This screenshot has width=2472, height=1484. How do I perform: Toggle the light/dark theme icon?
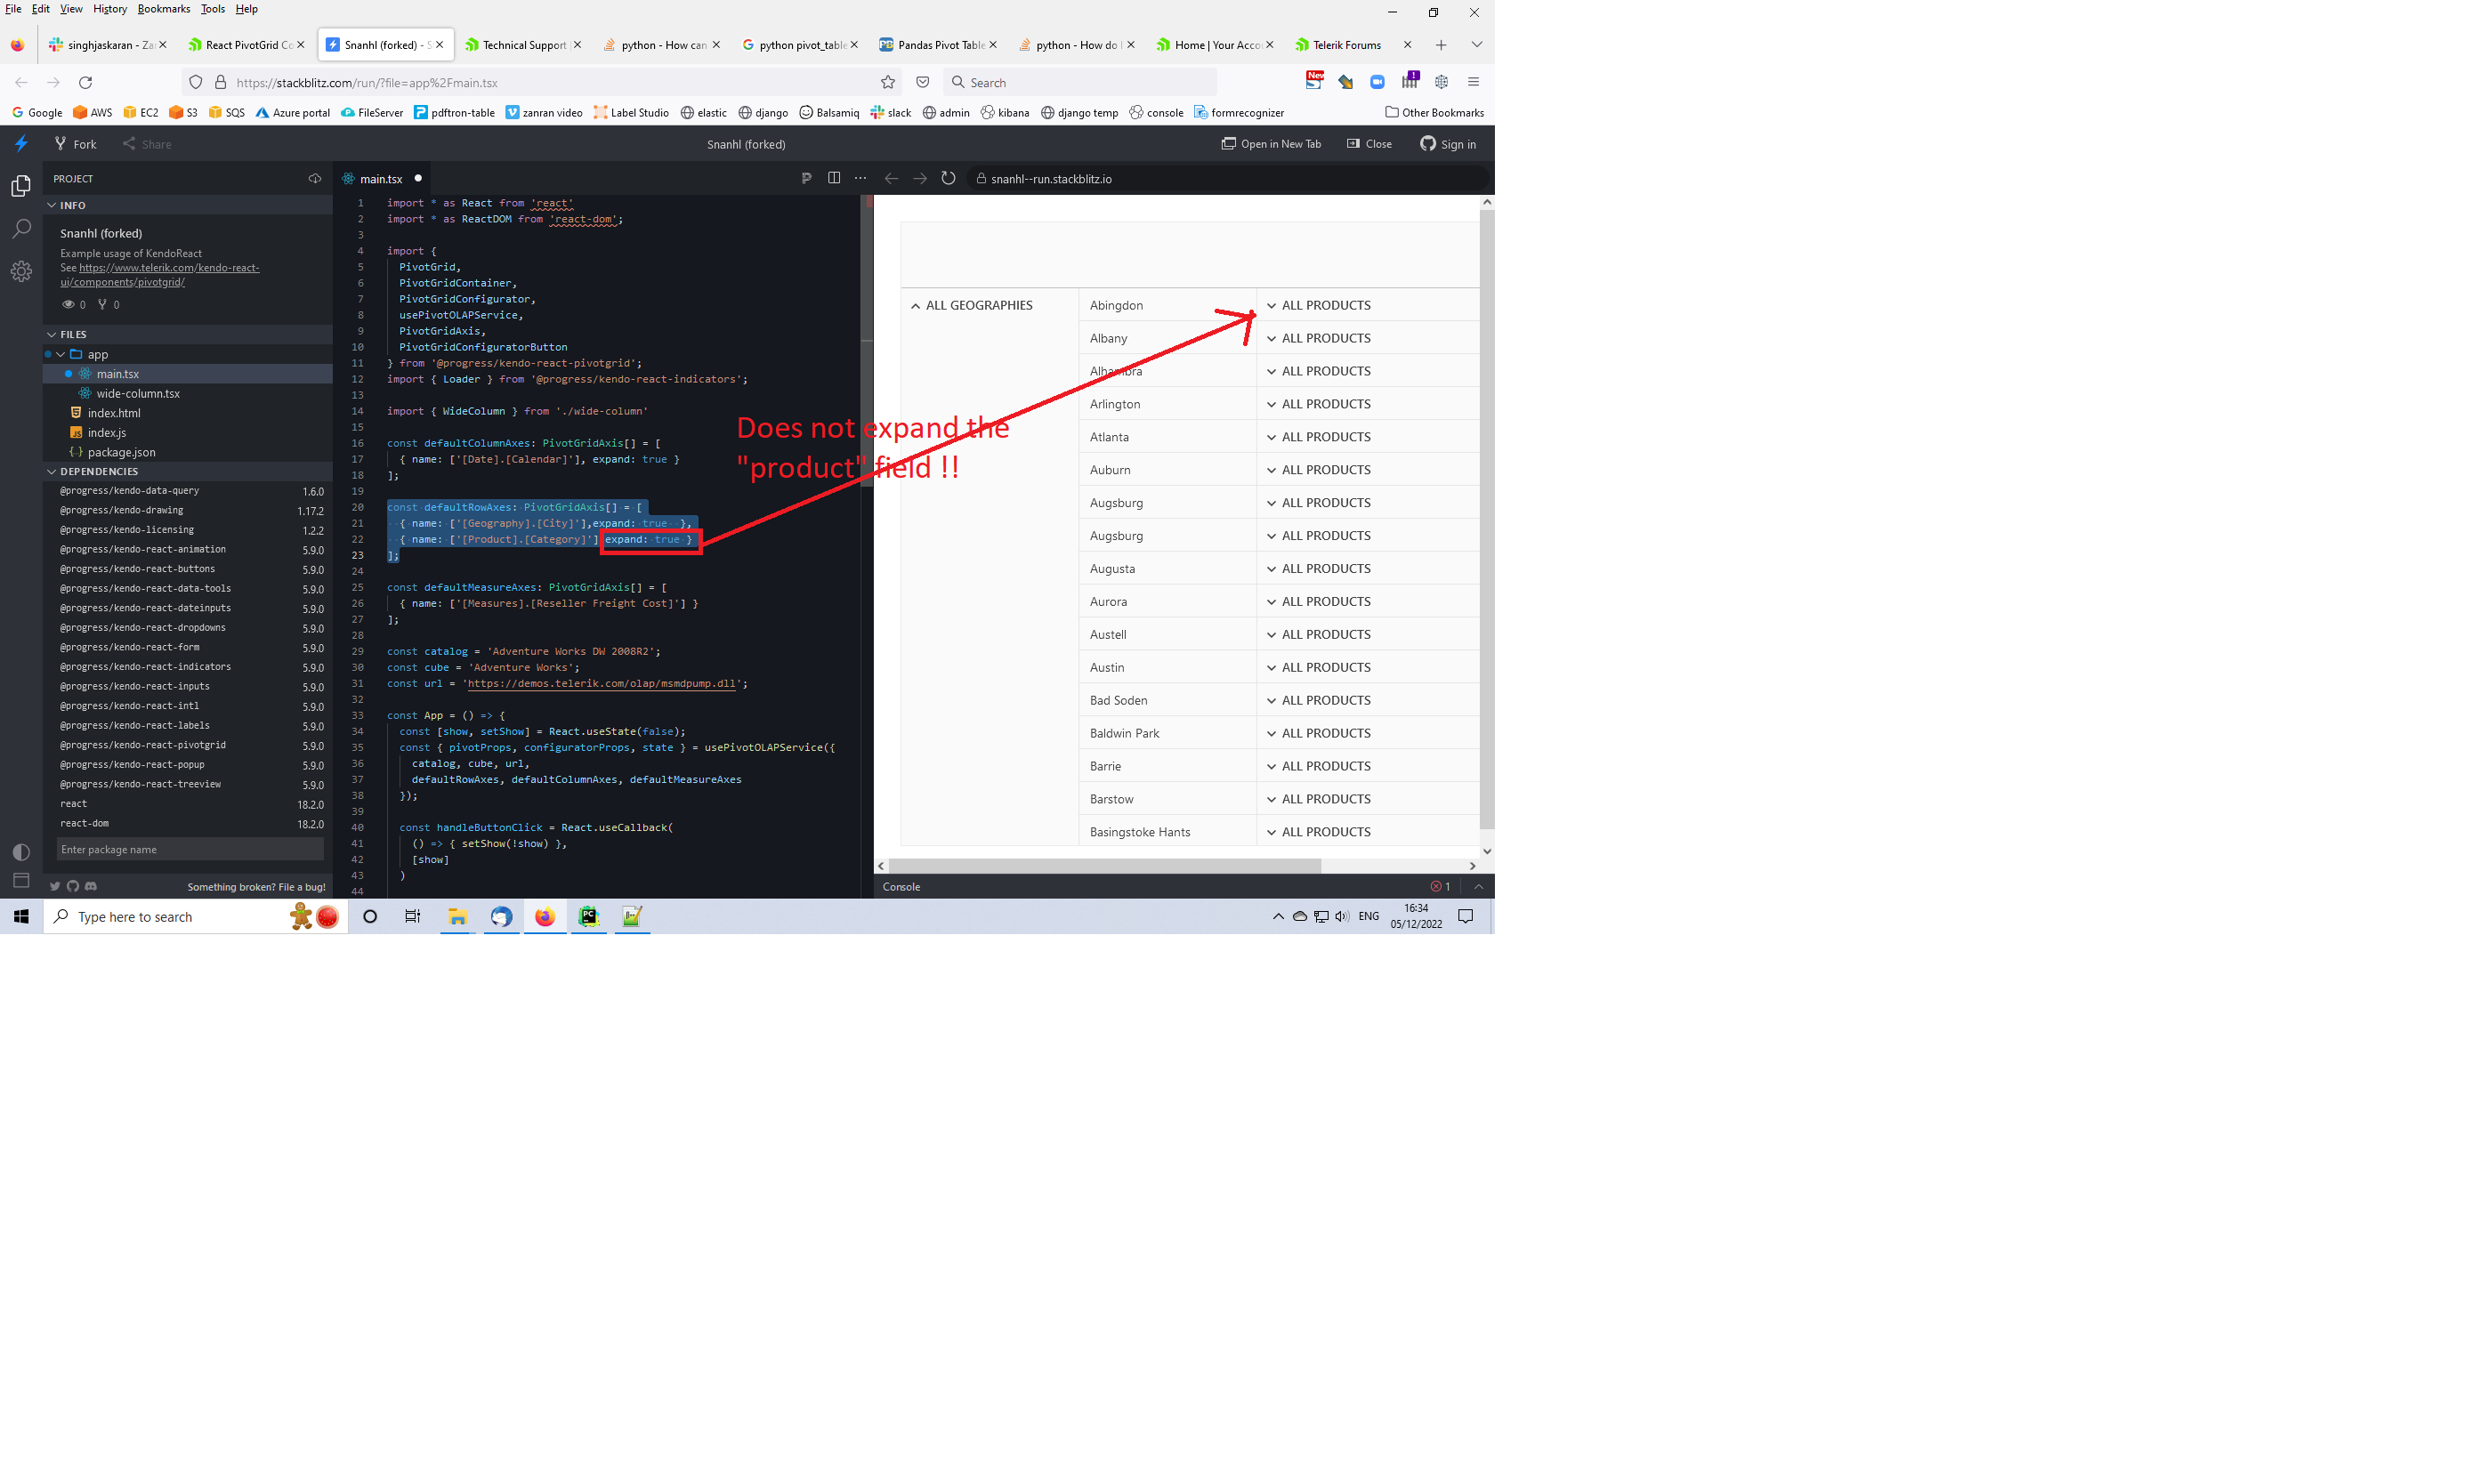[x=21, y=852]
